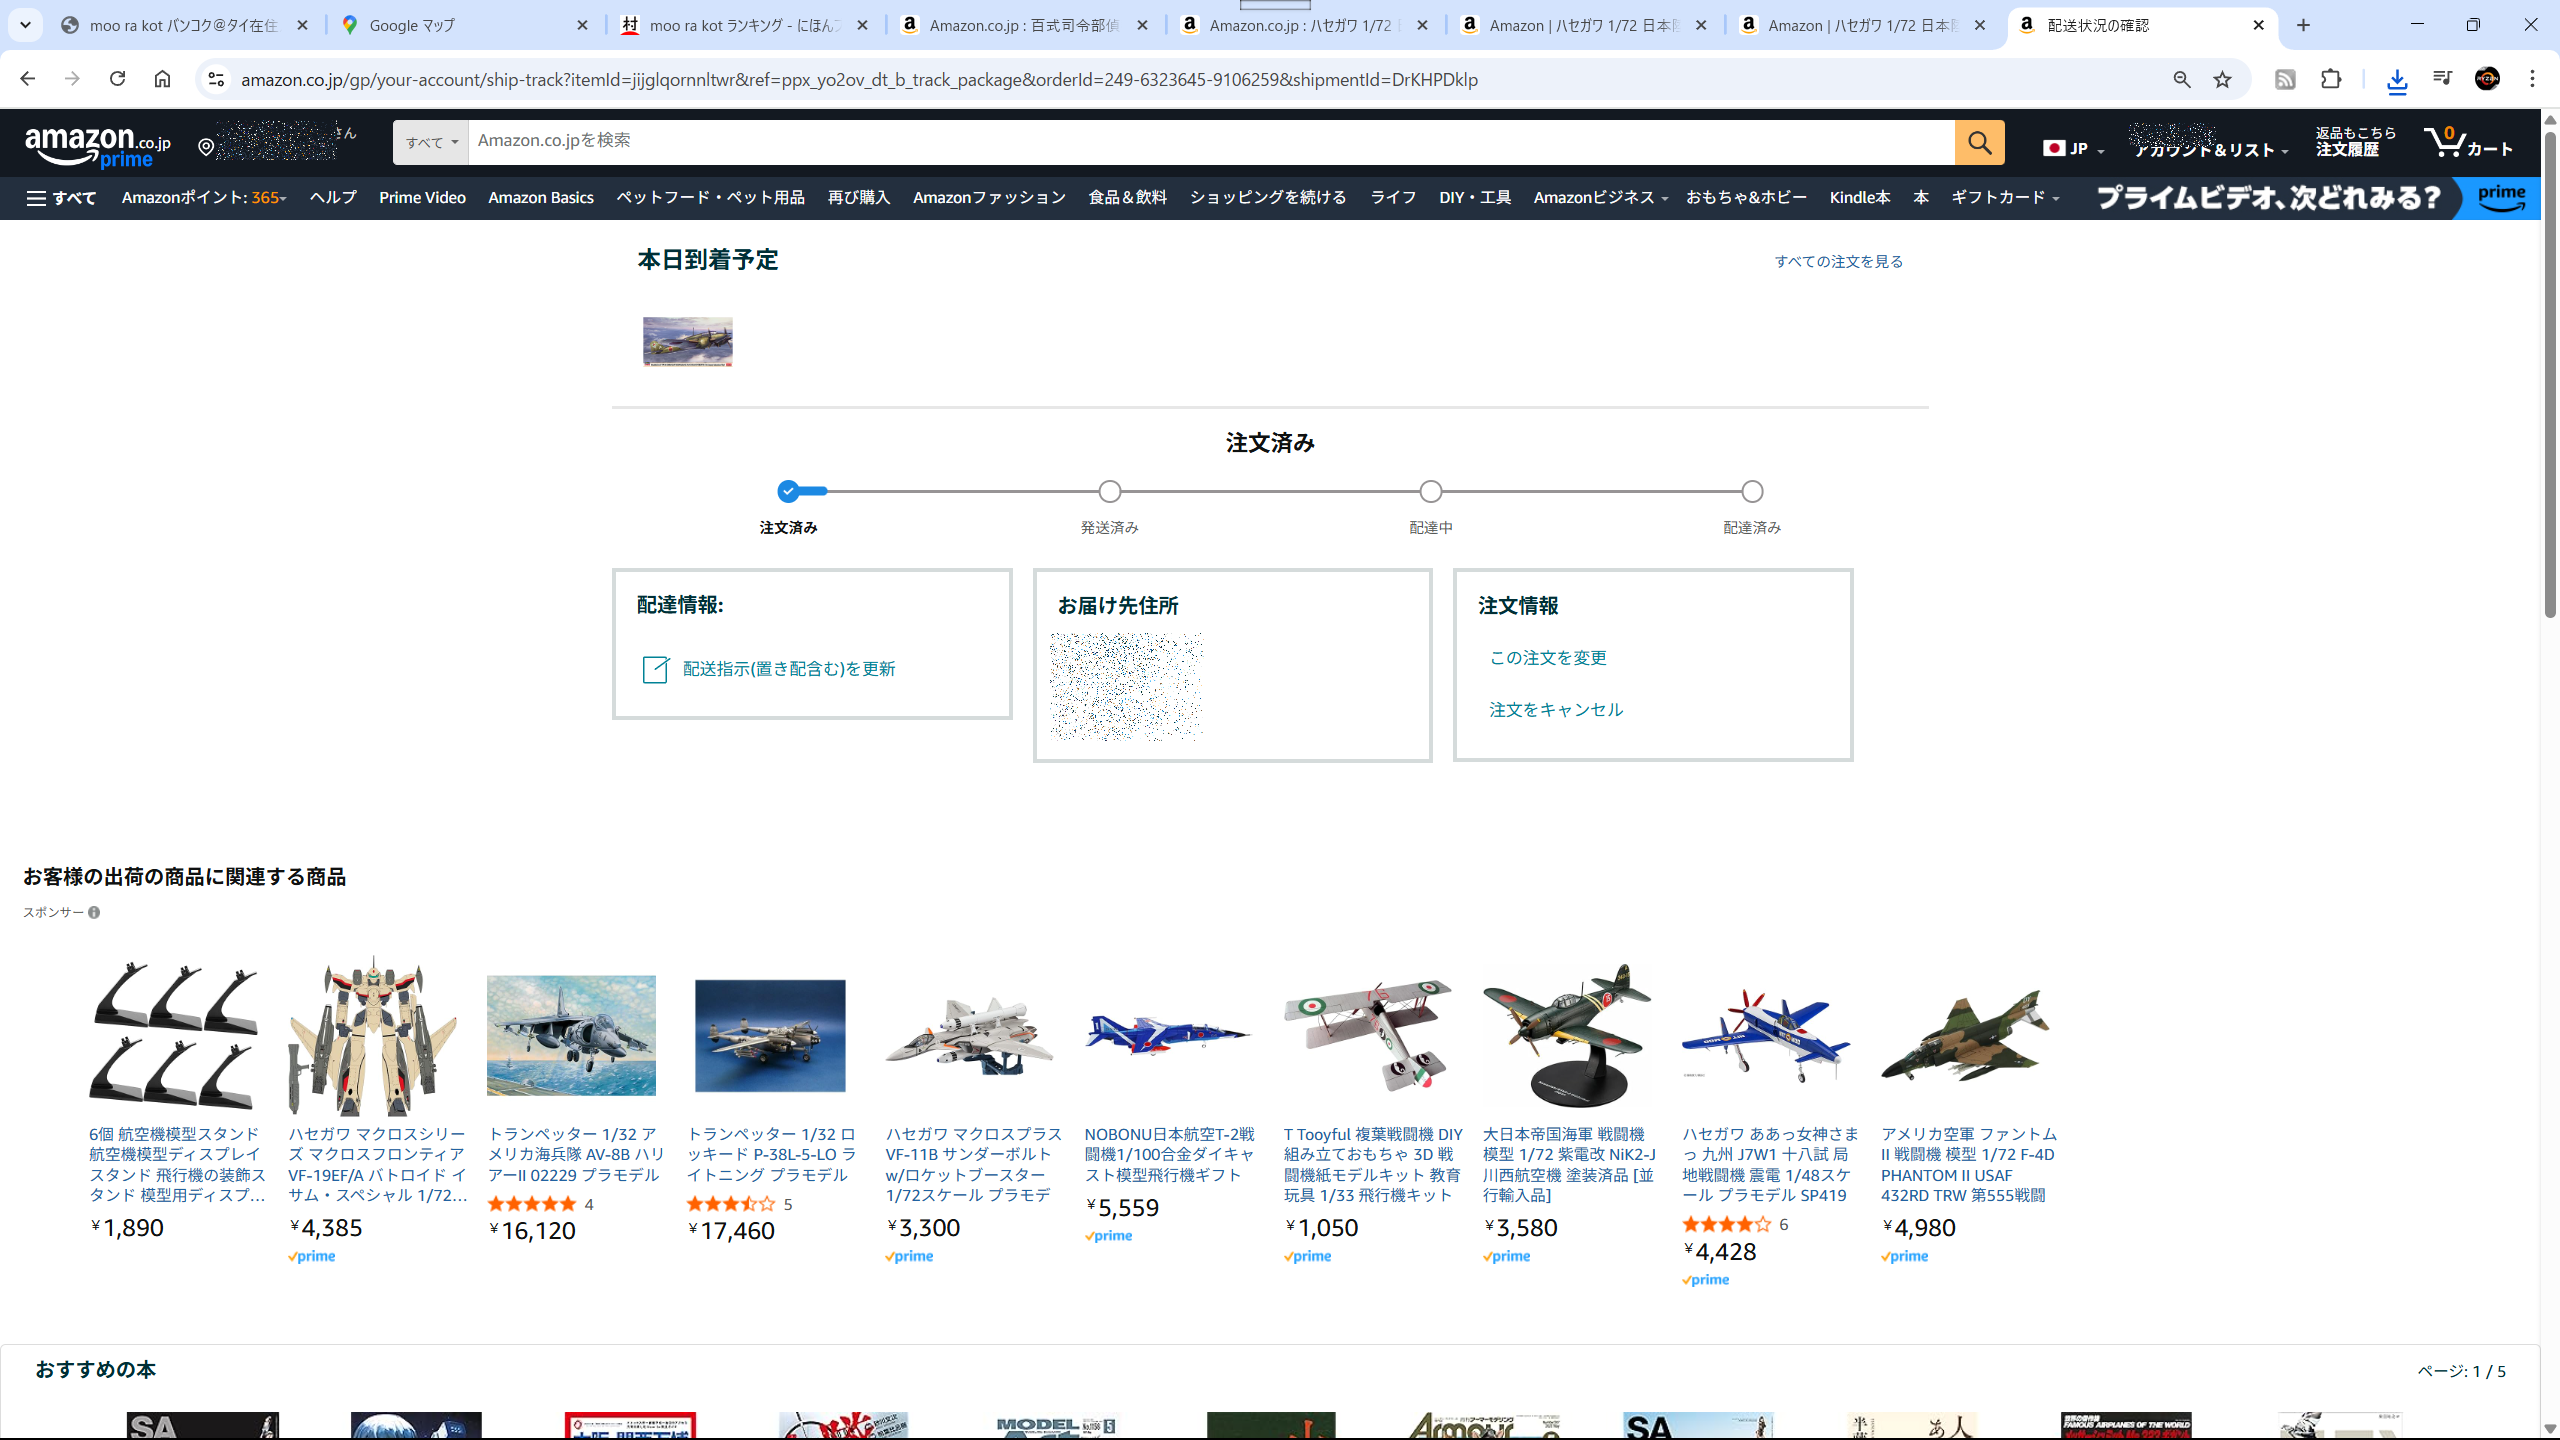2560x1440 pixels.
Task: Click the delivery location pin icon
Action: point(206,148)
